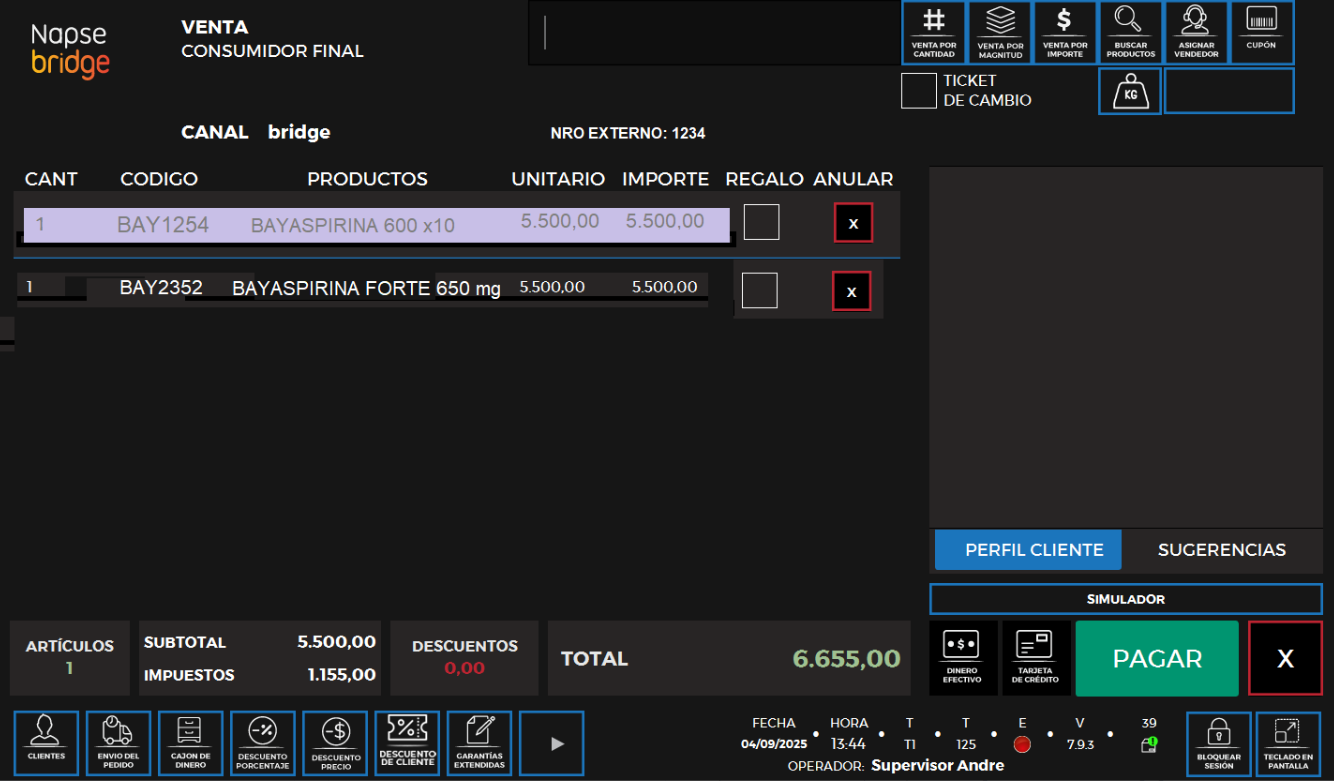
Task: Click the CODIGO column header
Action: pos(159,179)
